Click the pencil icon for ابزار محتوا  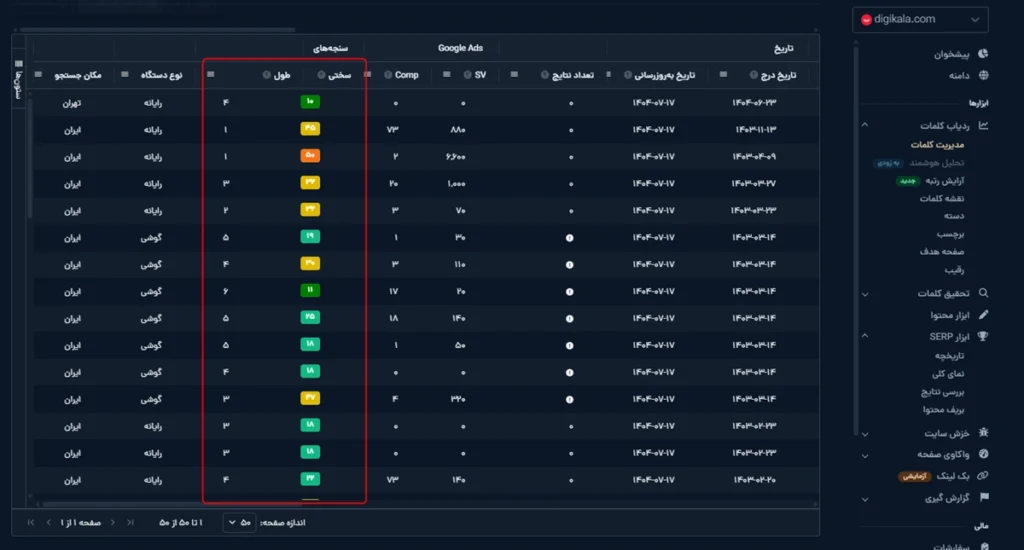983,315
